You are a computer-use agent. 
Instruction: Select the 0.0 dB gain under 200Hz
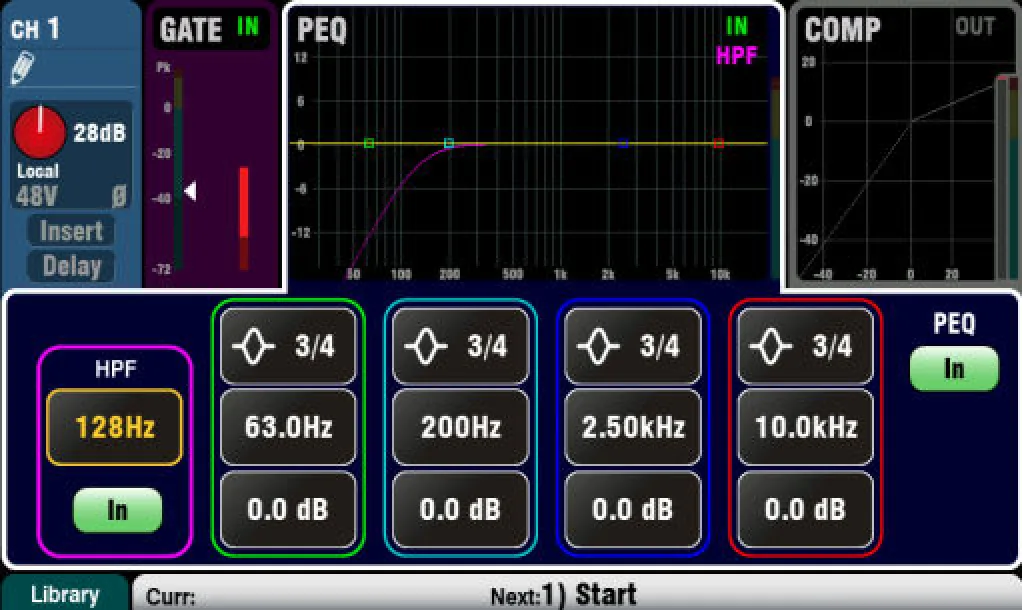(460, 510)
